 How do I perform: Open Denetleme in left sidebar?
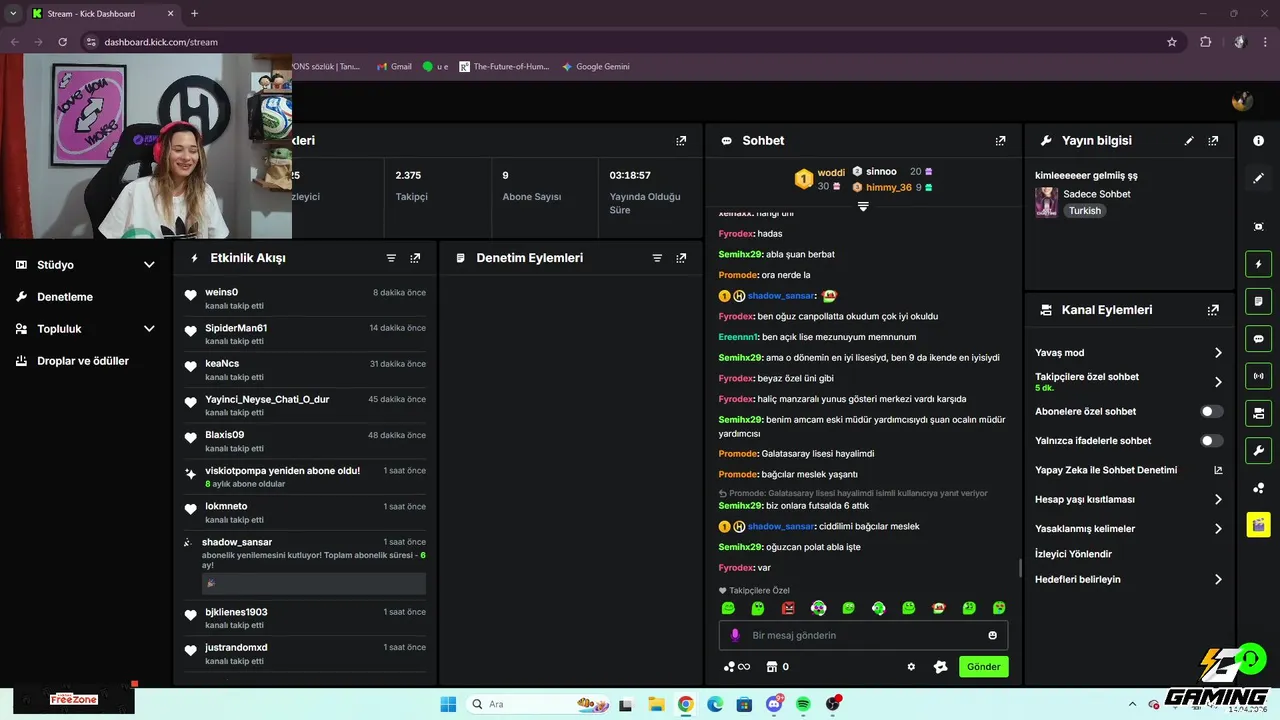(x=65, y=297)
